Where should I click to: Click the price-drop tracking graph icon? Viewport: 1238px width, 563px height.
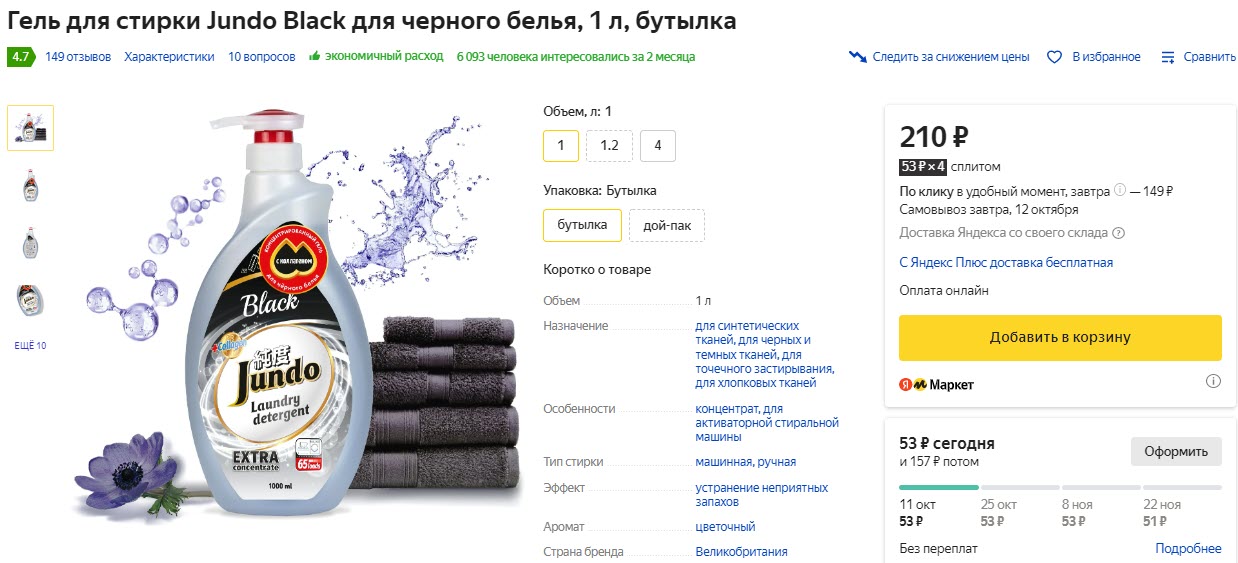857,57
